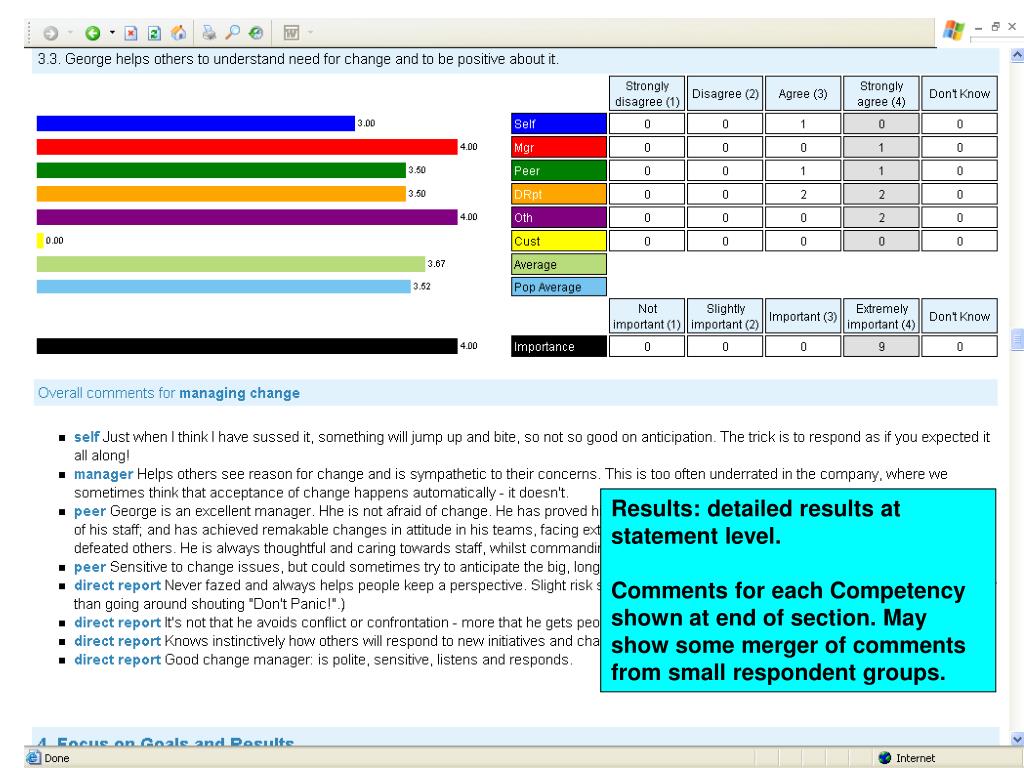
Task: Click the 0.00 Cust value label
Action: pyautogui.click(x=55, y=240)
